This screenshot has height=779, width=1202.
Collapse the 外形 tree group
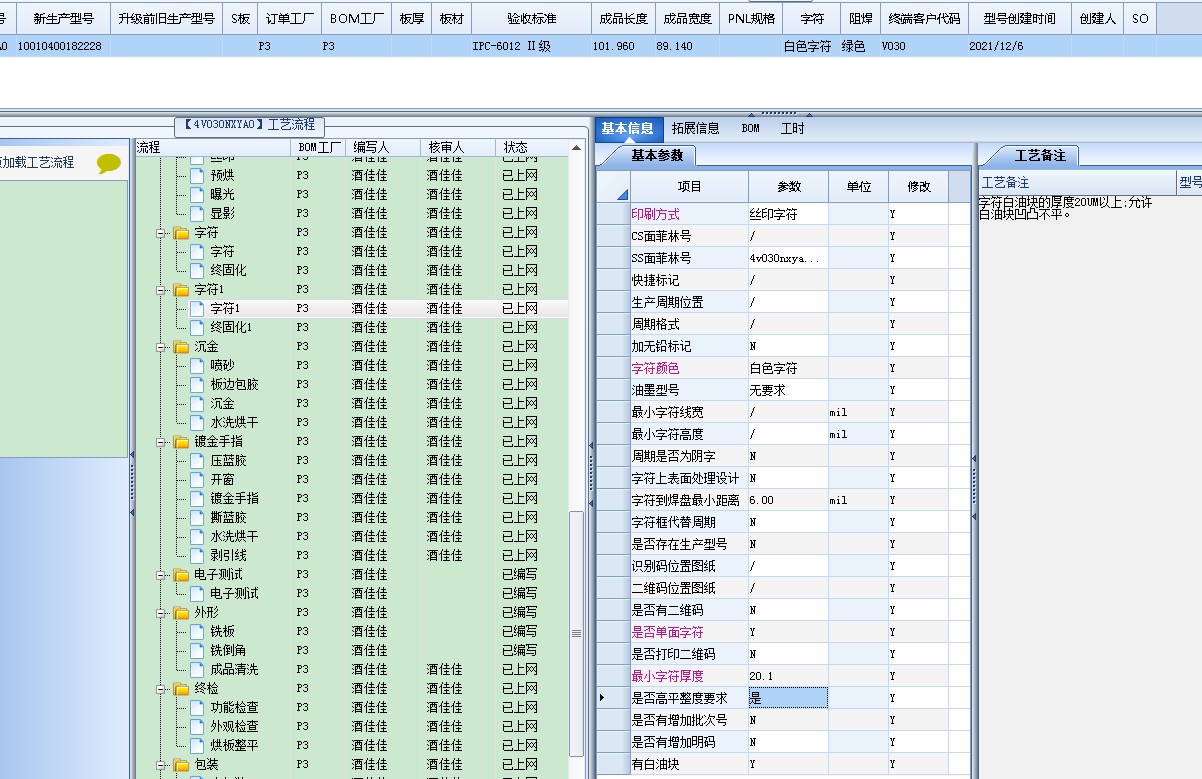(x=160, y=613)
